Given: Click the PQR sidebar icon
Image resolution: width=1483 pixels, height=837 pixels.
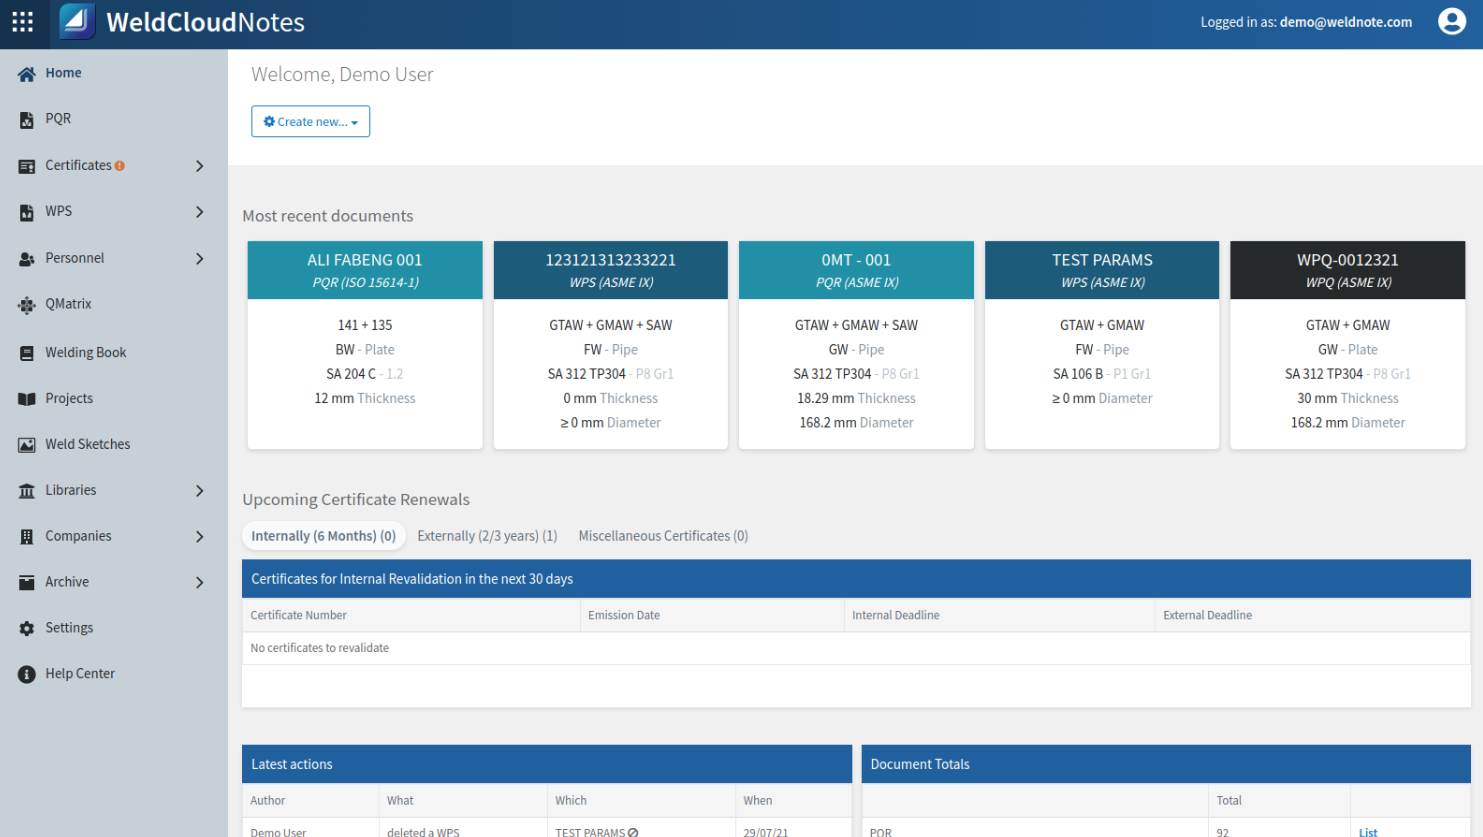Looking at the screenshot, I should tap(27, 120).
